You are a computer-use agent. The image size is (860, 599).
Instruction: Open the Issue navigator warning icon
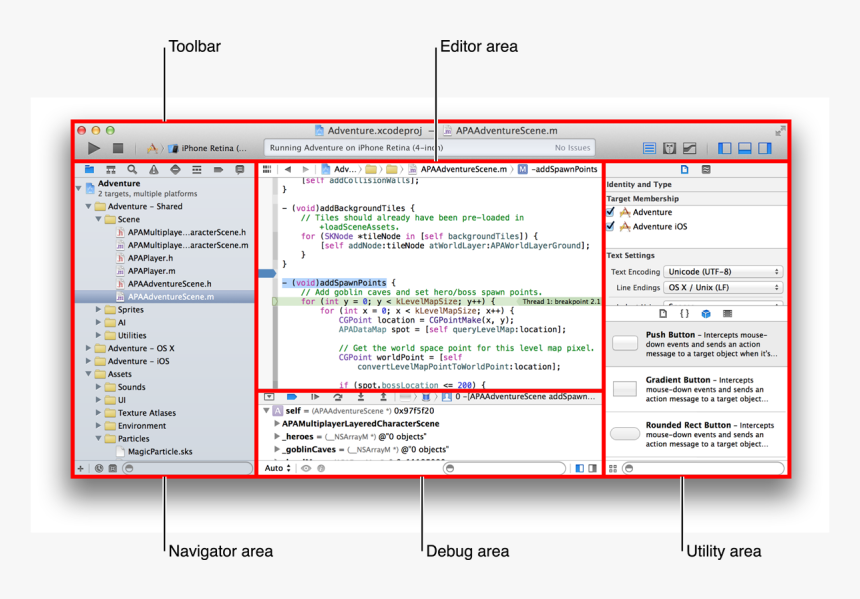(154, 169)
